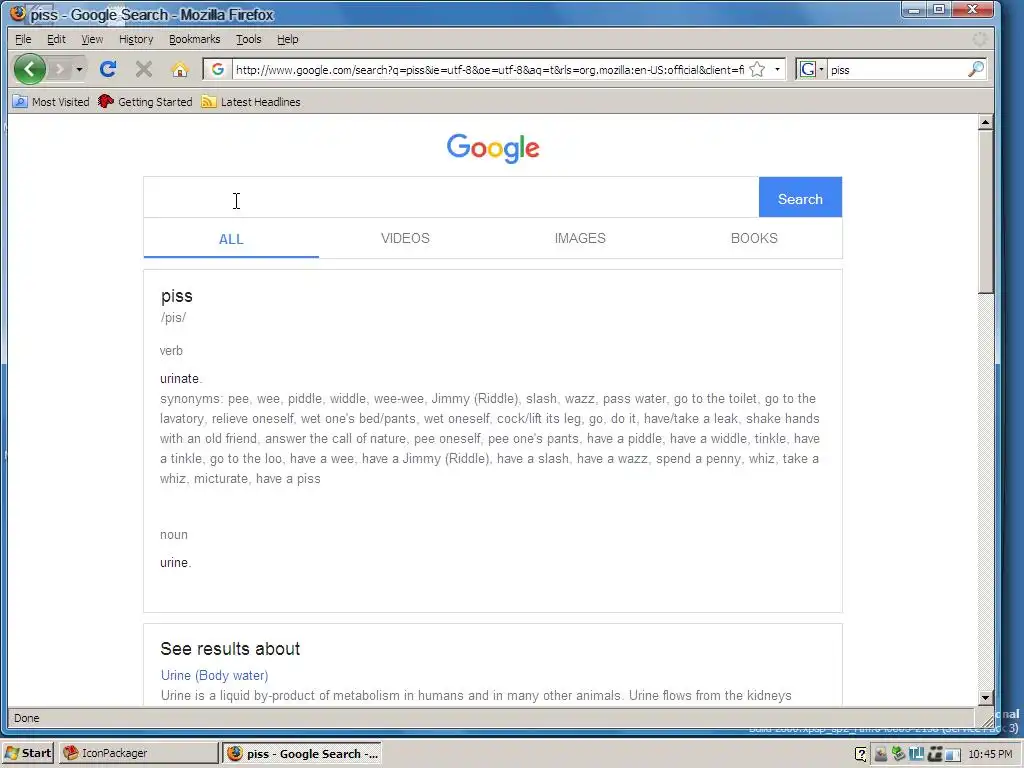Click the 'urinate.' definition text

click(x=181, y=379)
